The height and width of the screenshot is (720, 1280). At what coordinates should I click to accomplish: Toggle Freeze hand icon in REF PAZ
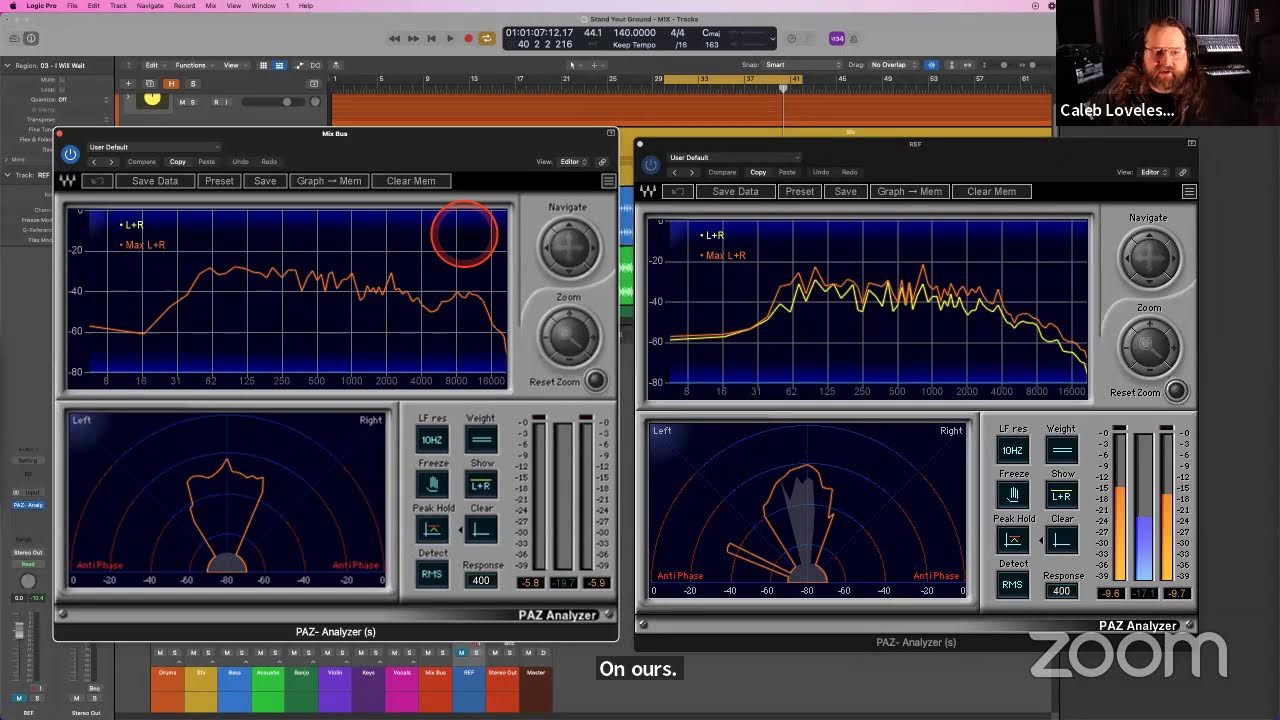(1013, 494)
